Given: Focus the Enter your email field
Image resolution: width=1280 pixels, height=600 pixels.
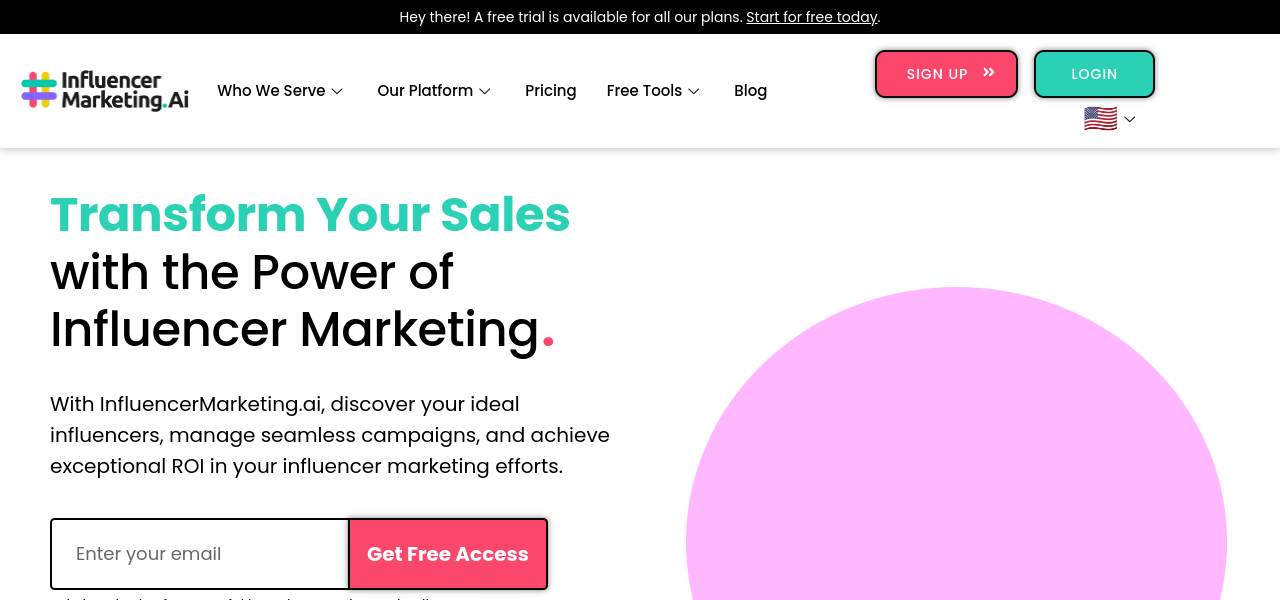Looking at the screenshot, I should (x=200, y=554).
